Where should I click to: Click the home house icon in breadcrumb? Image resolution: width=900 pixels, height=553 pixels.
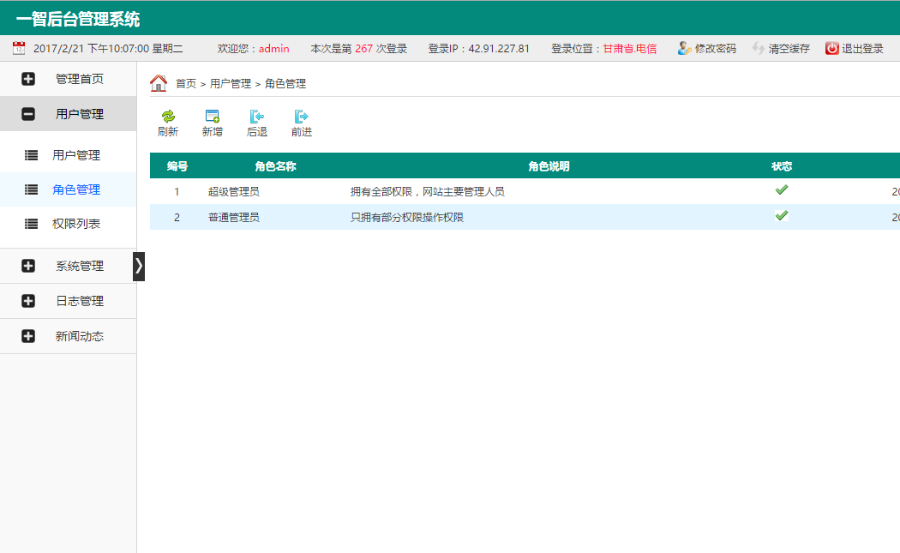click(158, 83)
